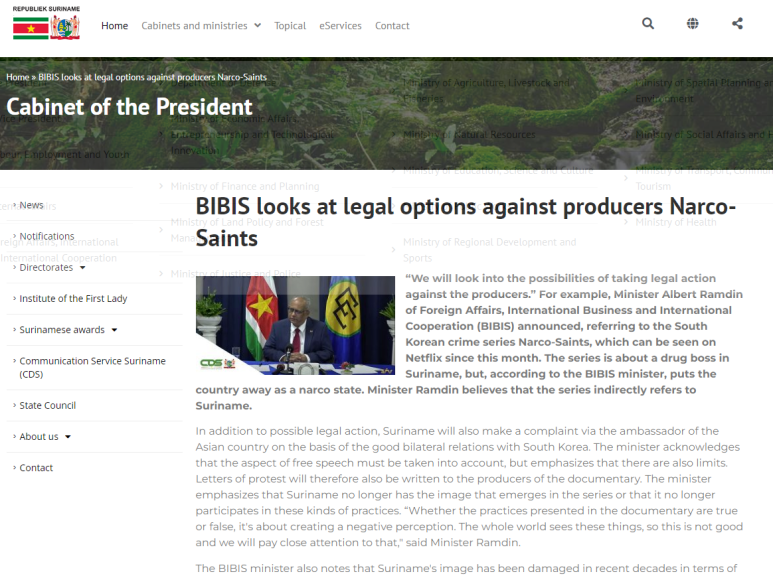Click Ministry of Regional Development and Sports
773x580 pixels.
(490, 250)
